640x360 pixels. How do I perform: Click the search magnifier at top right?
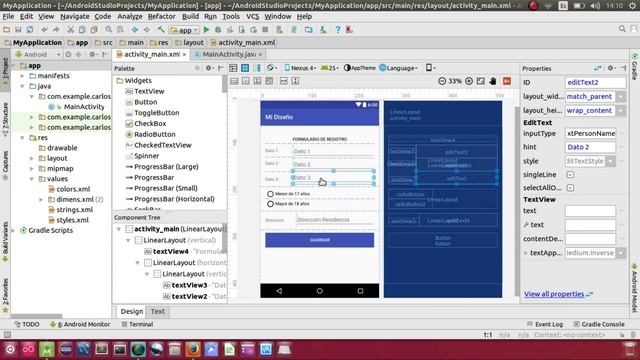(x=622, y=29)
